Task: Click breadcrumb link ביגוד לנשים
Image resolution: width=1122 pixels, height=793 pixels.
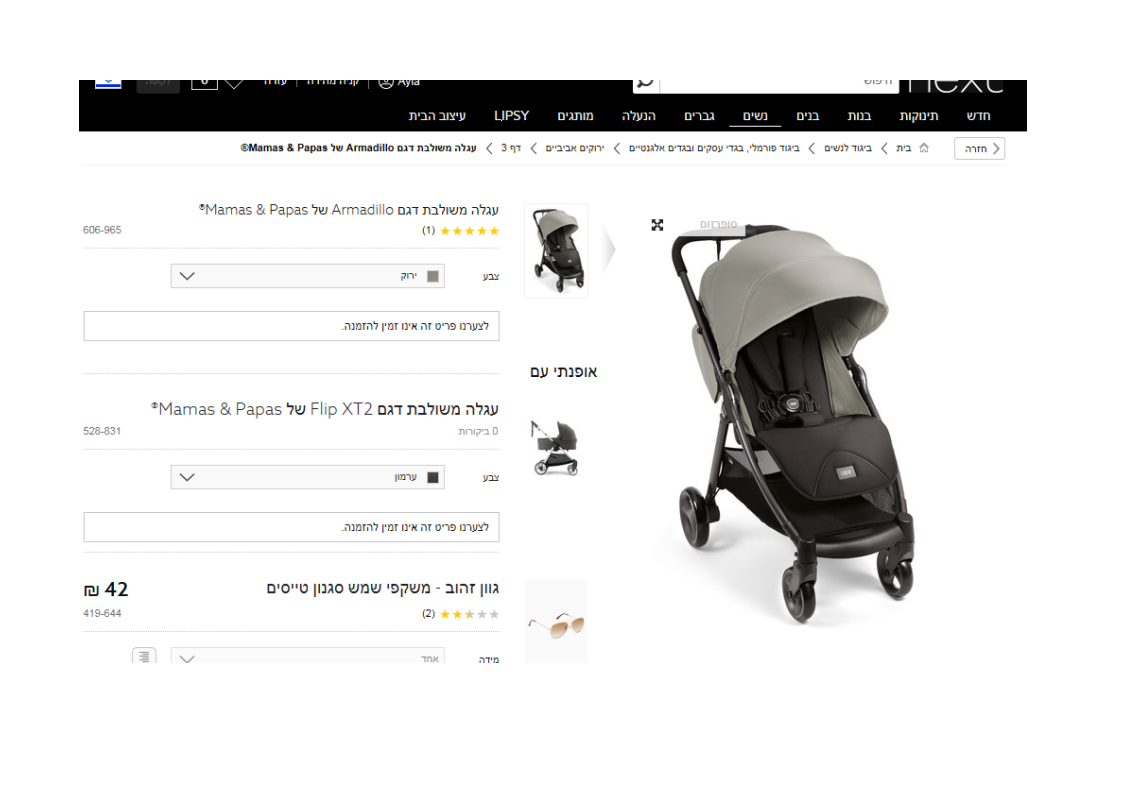Action: [x=848, y=147]
